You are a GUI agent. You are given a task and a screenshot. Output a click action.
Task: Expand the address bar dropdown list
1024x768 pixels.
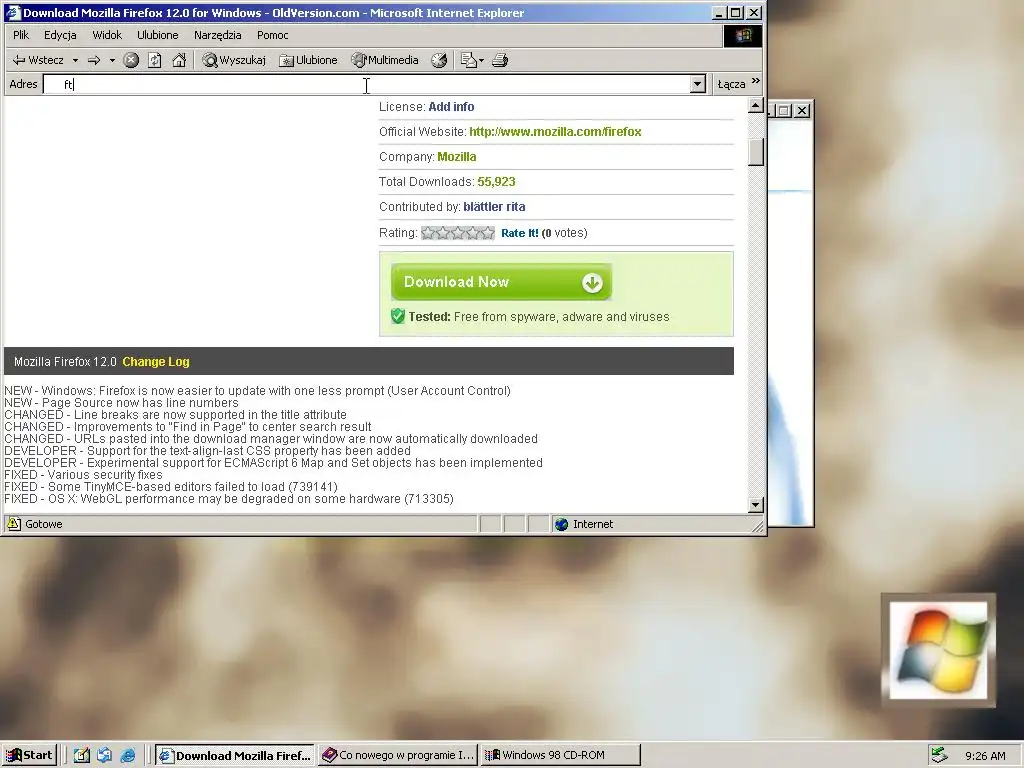coord(698,84)
